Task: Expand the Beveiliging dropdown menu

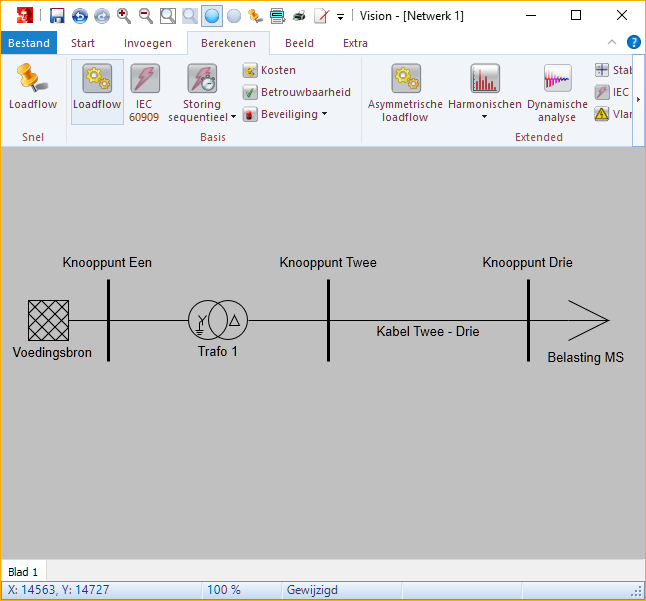Action: point(324,114)
